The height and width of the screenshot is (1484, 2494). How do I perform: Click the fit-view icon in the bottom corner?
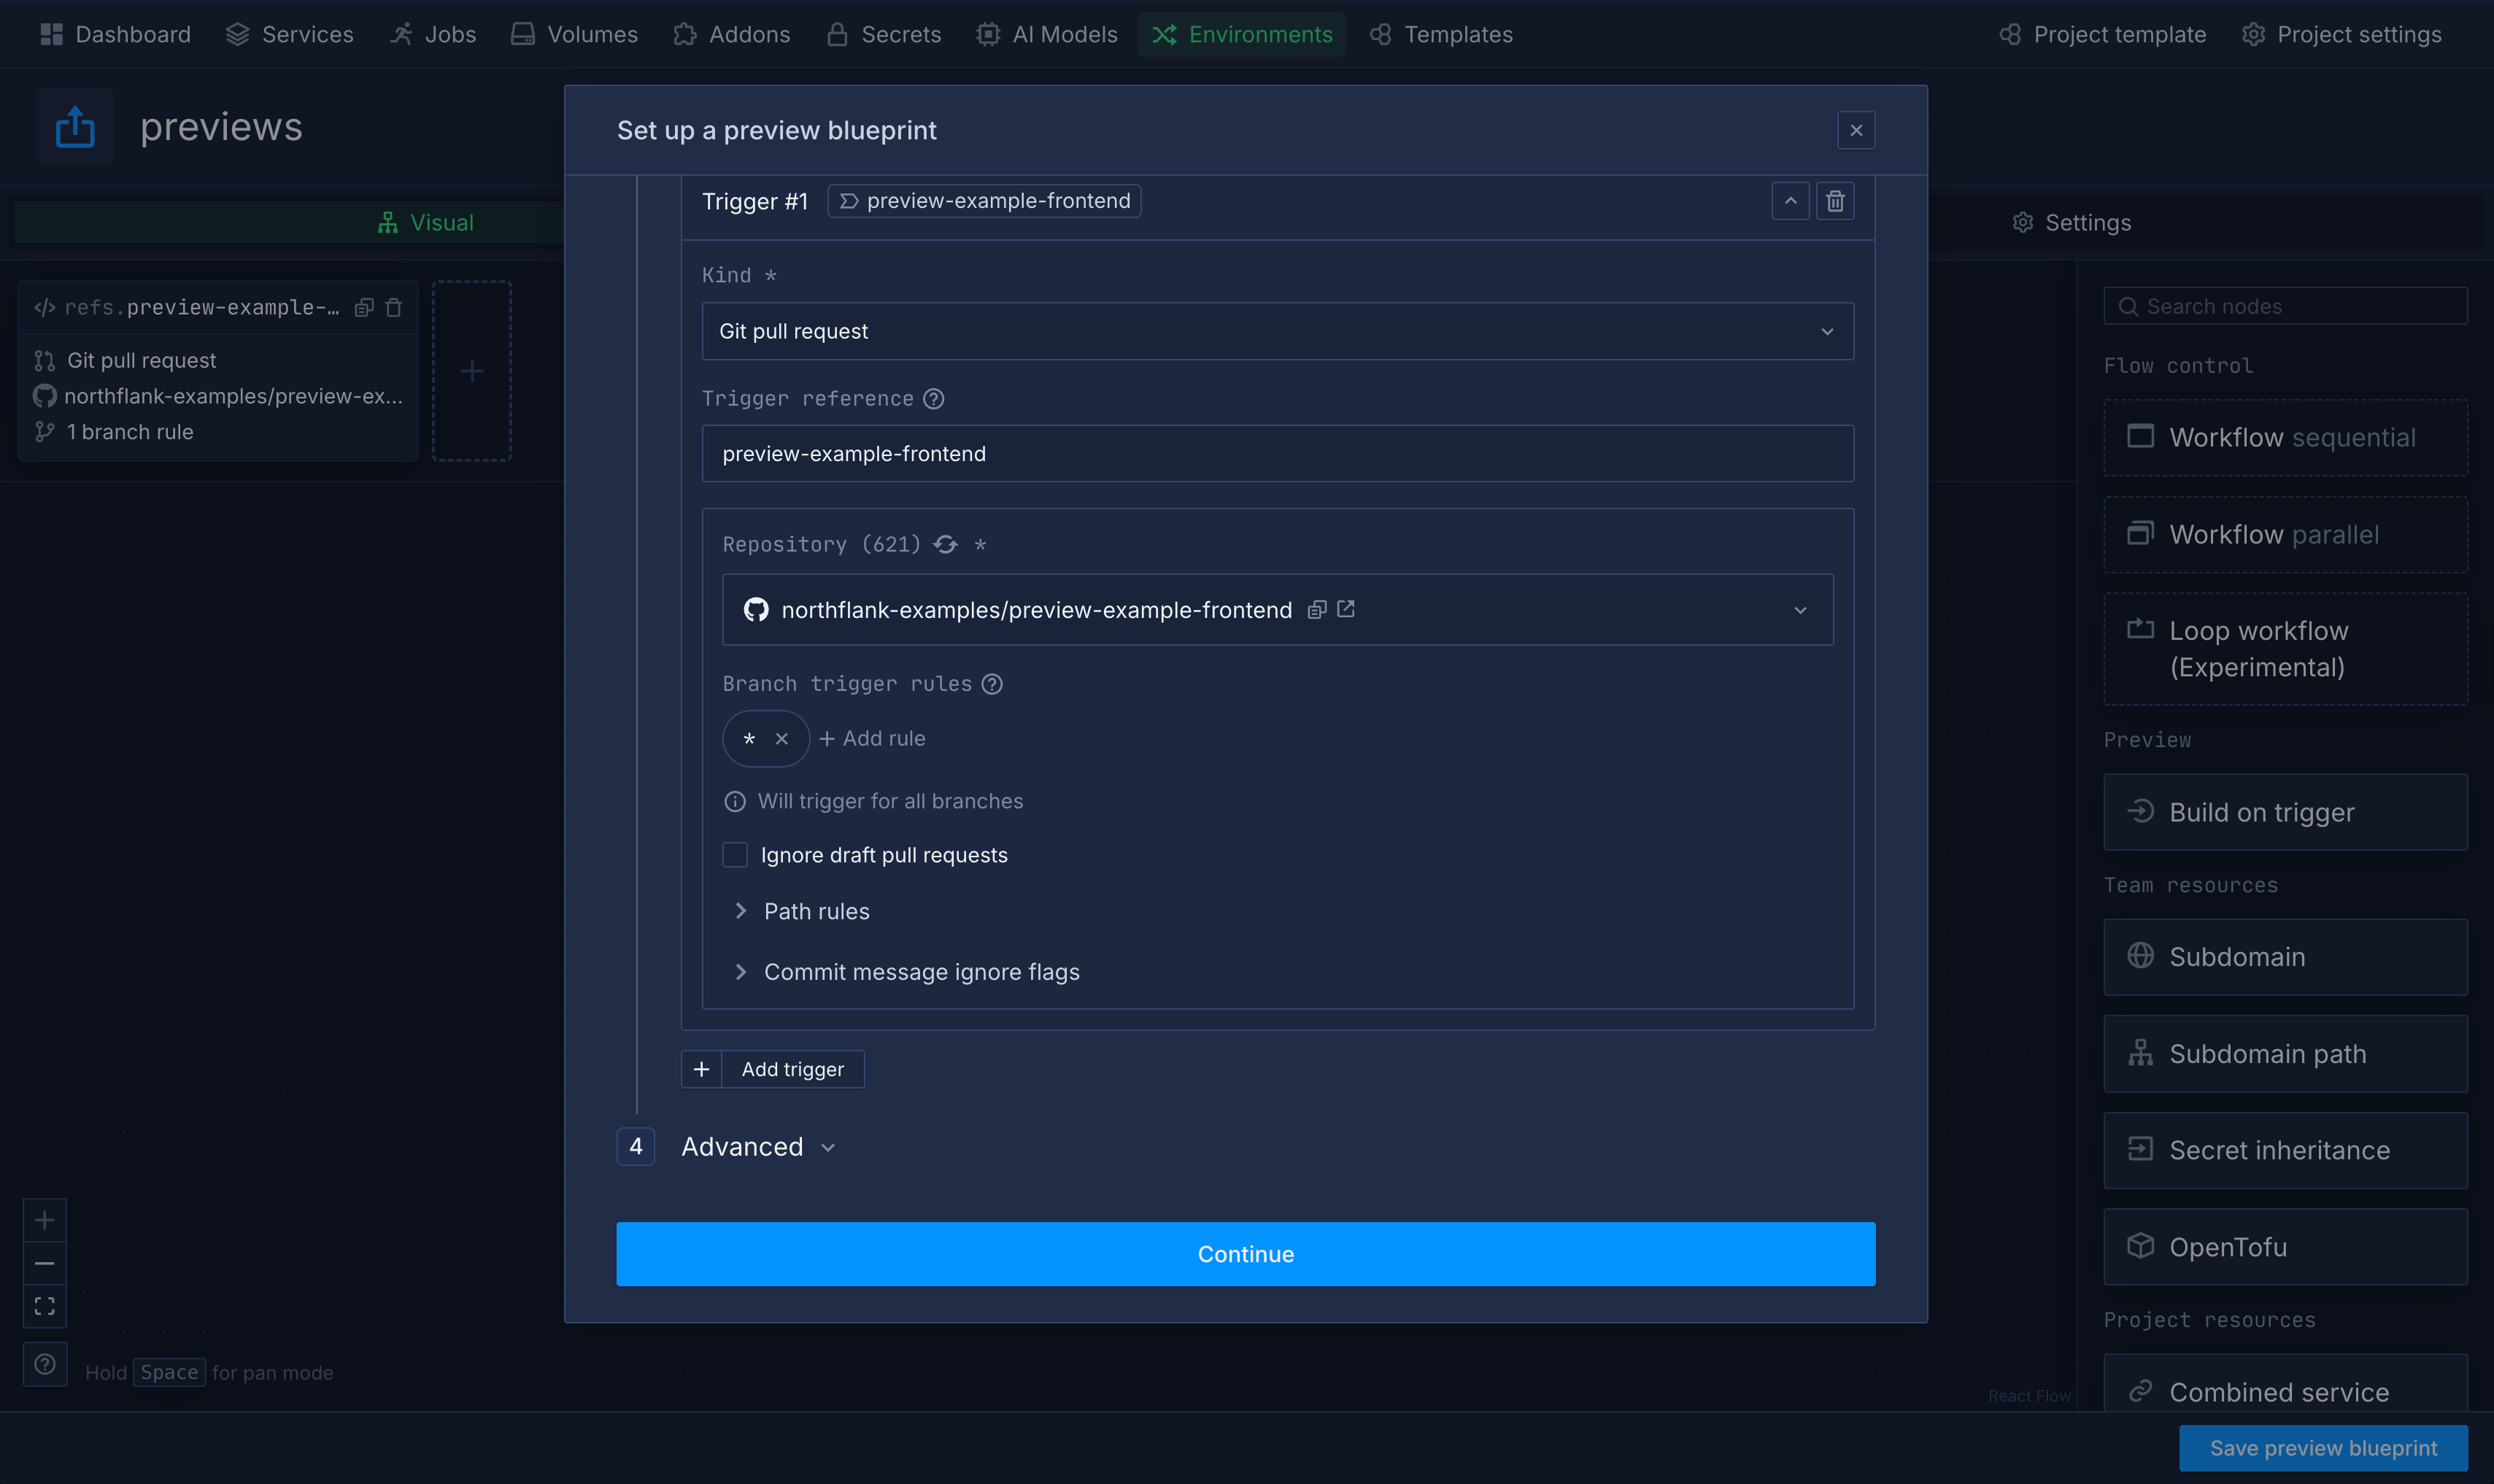point(44,1305)
